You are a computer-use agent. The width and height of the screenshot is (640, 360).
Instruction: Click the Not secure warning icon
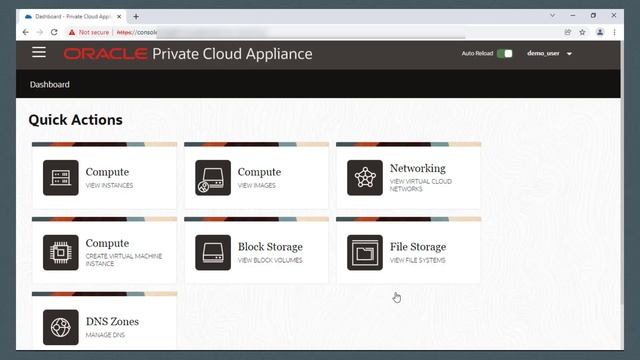point(72,32)
